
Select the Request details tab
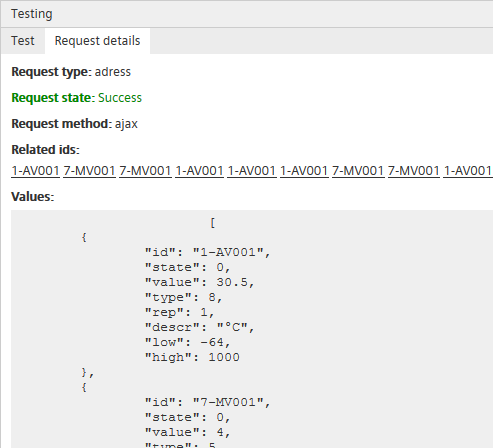[x=97, y=41]
